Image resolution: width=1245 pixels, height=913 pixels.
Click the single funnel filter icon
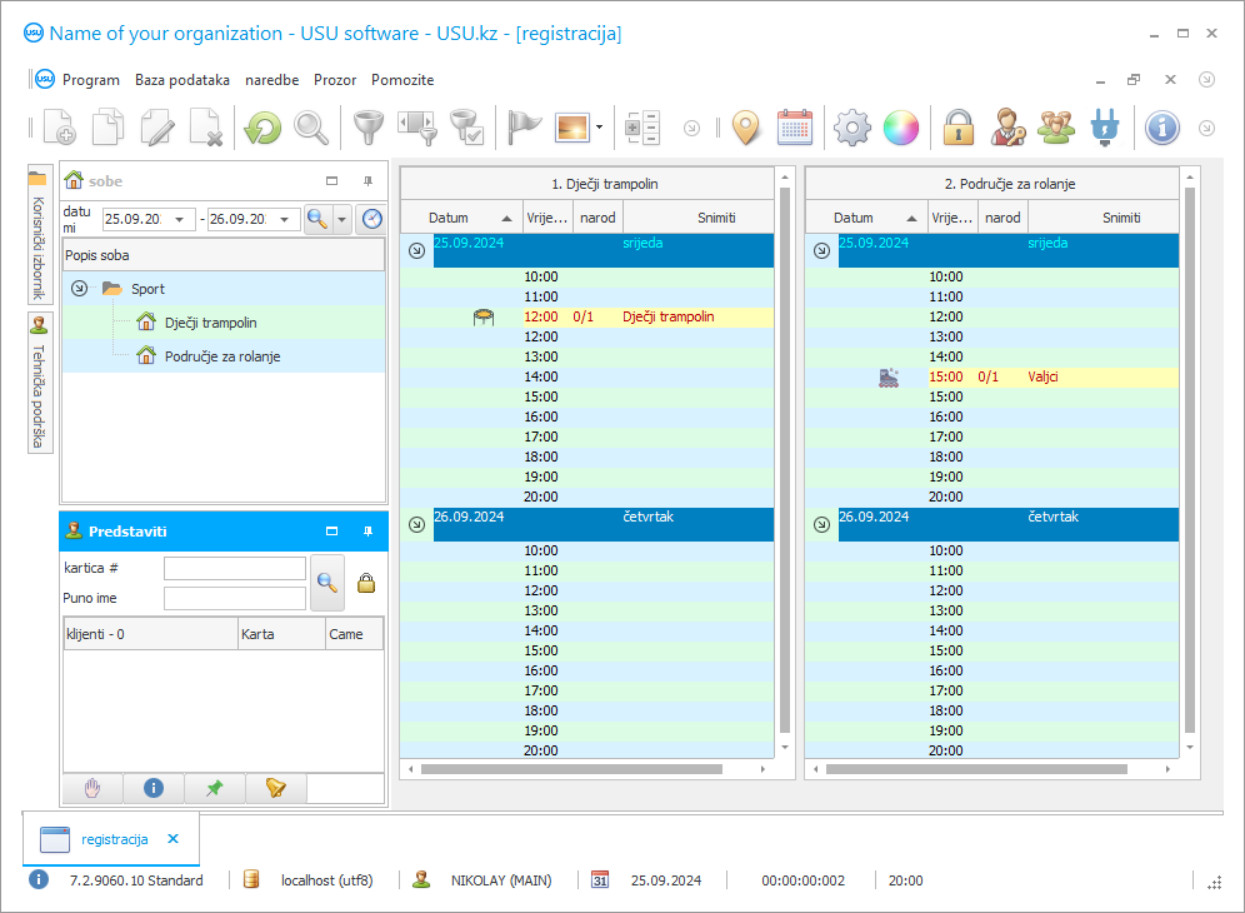369,128
